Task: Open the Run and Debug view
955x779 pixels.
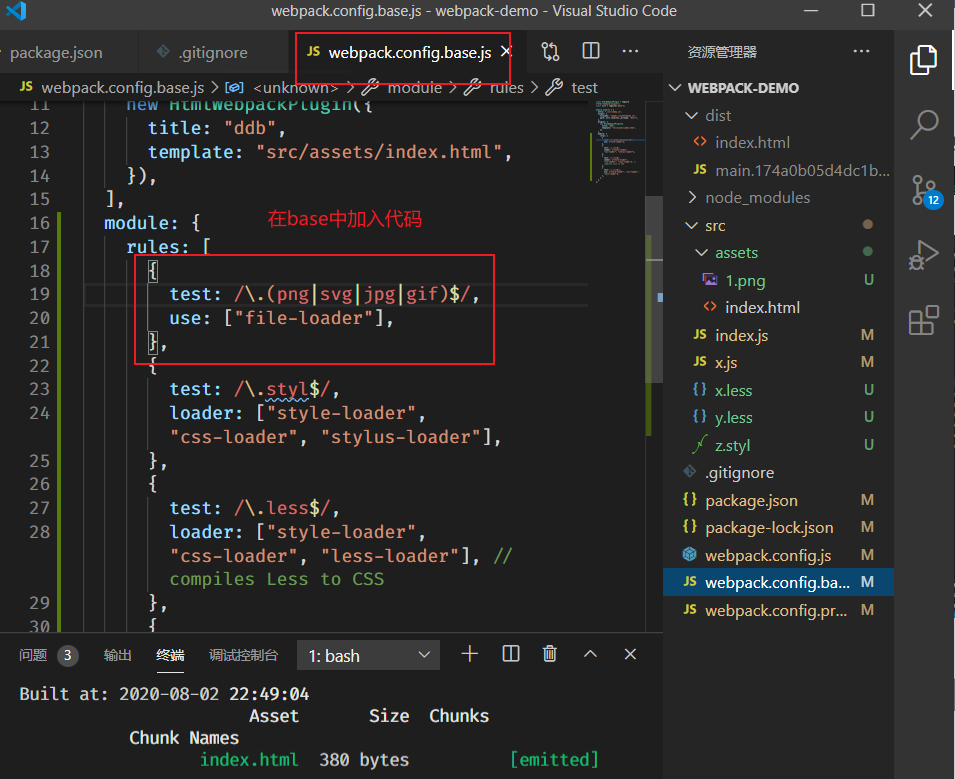Action: [923, 255]
